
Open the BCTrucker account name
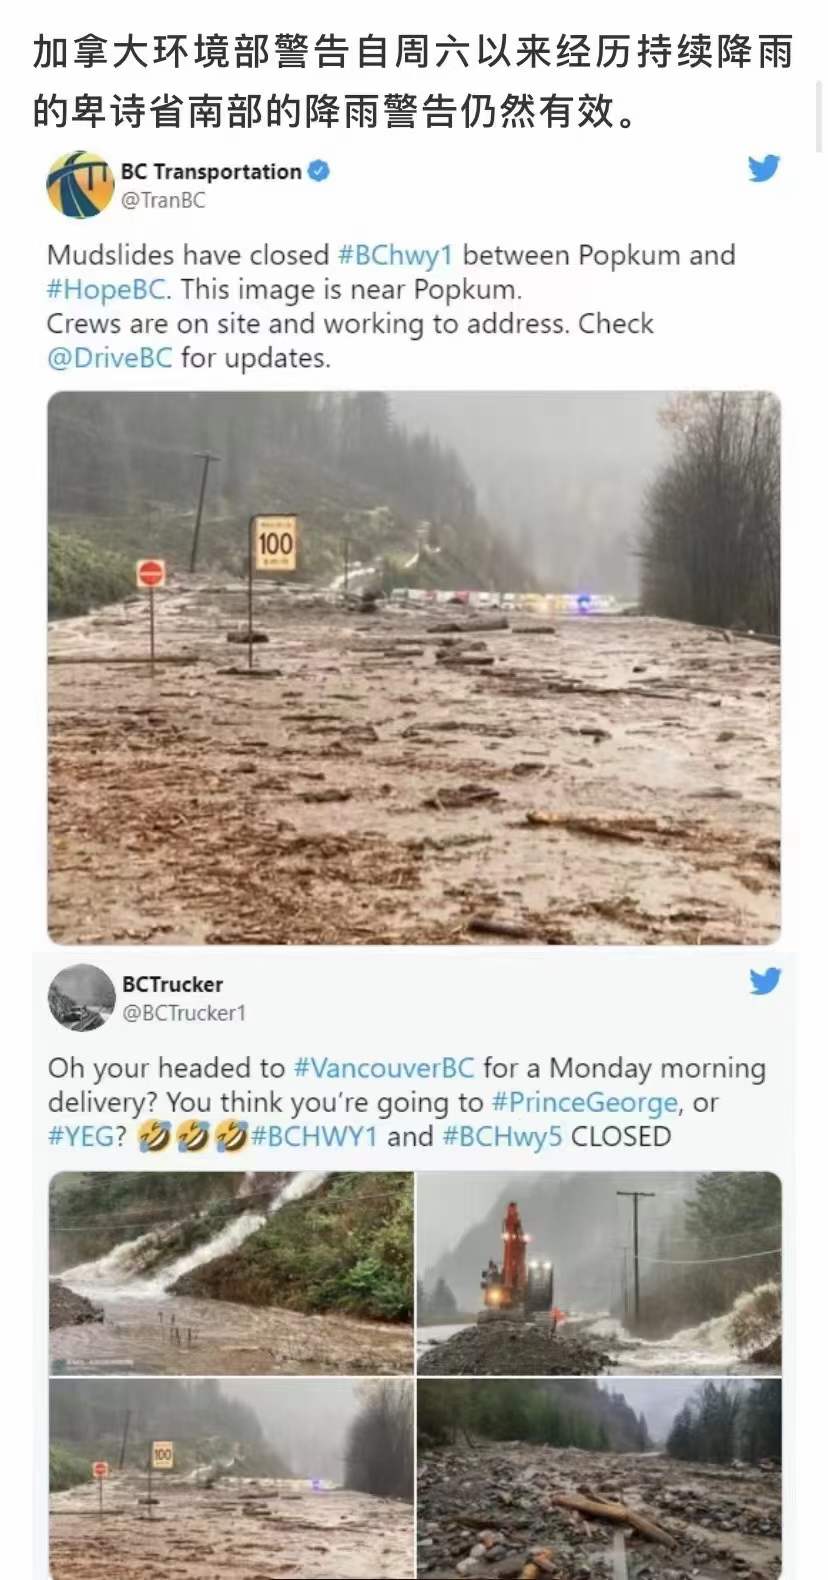point(172,984)
